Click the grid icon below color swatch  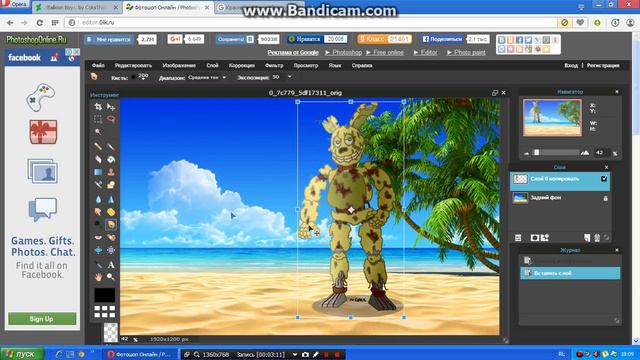pyautogui.click(x=104, y=312)
